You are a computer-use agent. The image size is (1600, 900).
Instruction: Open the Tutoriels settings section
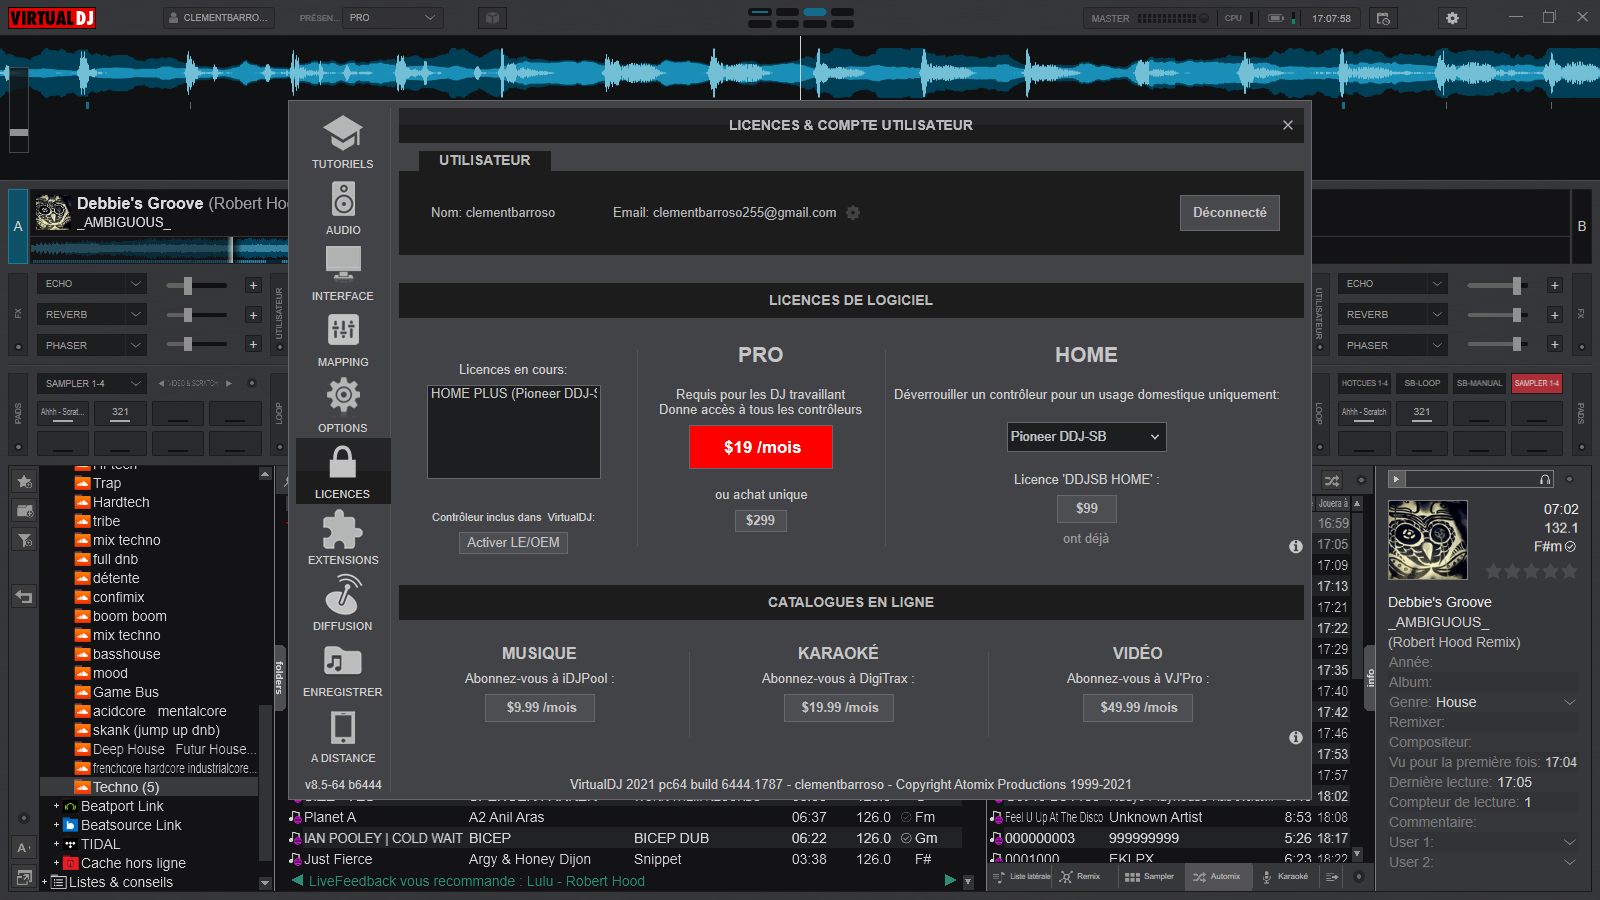[343, 142]
